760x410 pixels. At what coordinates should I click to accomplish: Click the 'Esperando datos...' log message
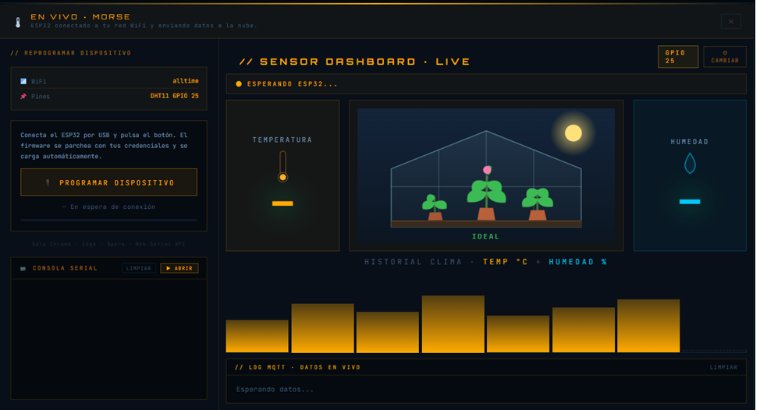[275, 389]
